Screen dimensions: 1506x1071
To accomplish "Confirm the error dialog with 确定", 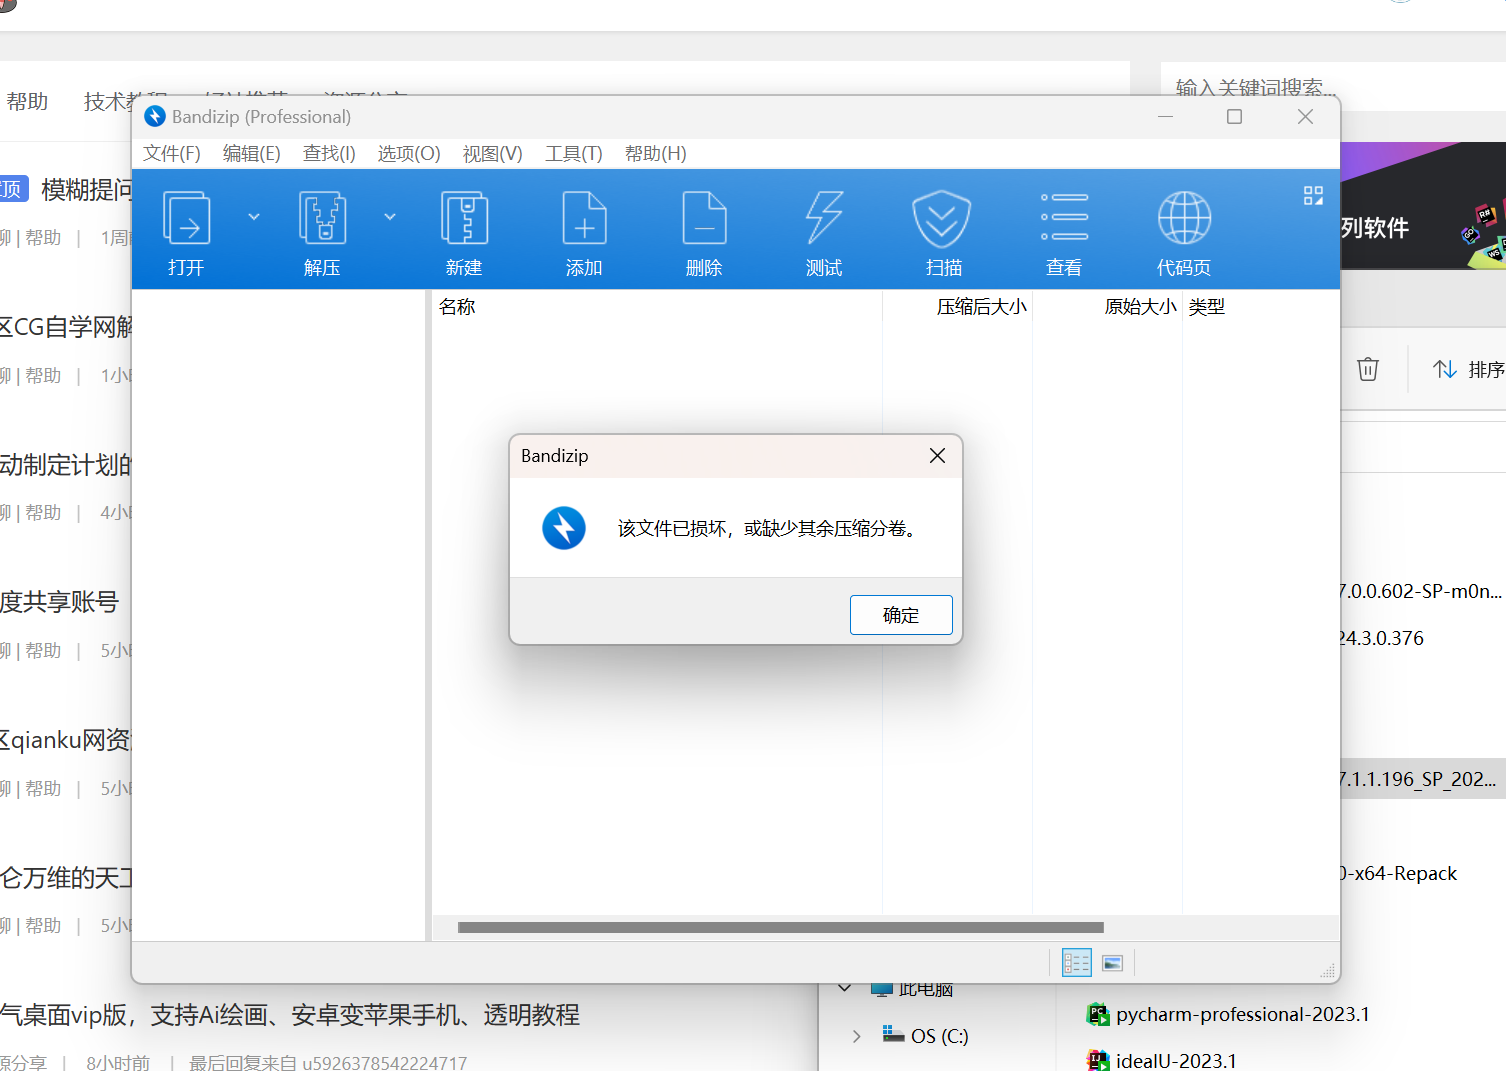I will [901, 615].
